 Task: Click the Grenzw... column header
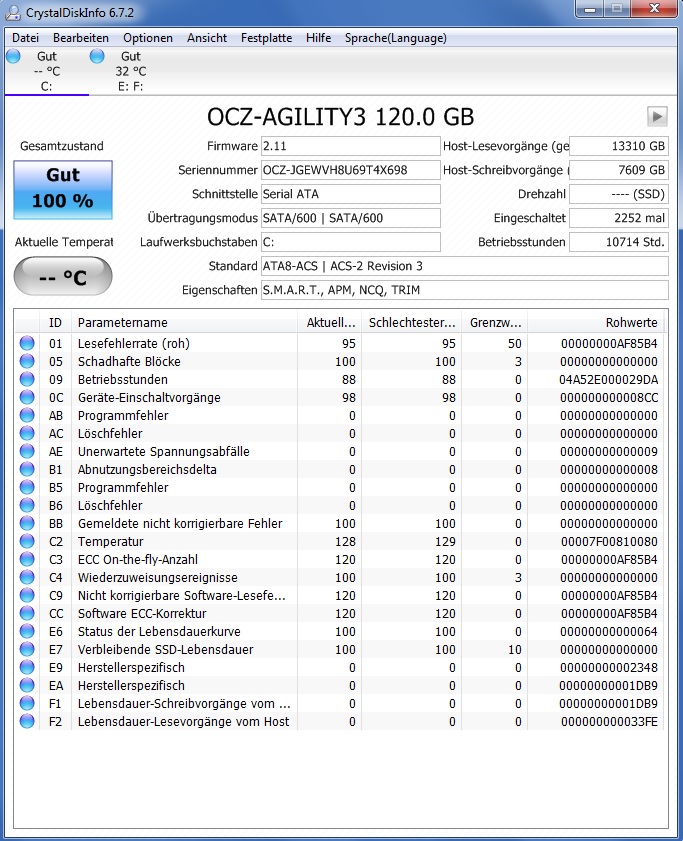[x=495, y=322]
